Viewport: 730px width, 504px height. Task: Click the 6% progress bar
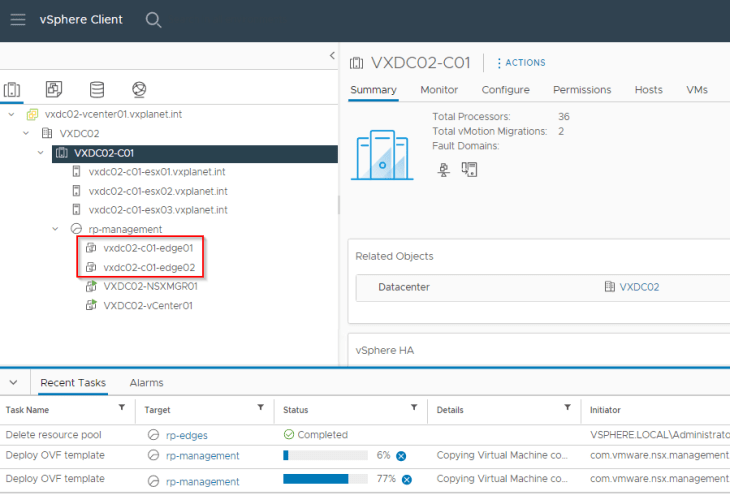[325, 456]
